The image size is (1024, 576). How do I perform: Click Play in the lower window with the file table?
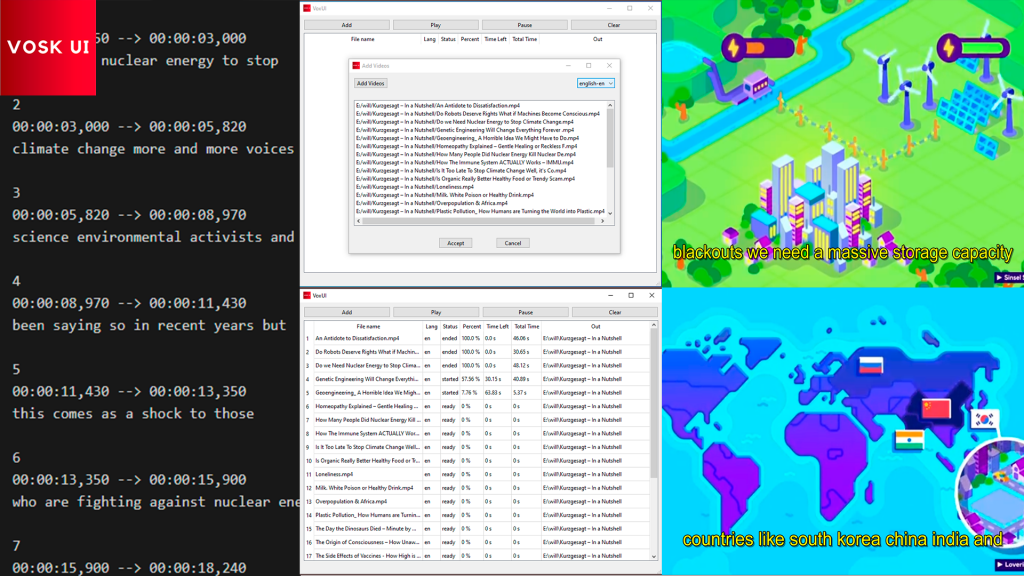click(436, 312)
